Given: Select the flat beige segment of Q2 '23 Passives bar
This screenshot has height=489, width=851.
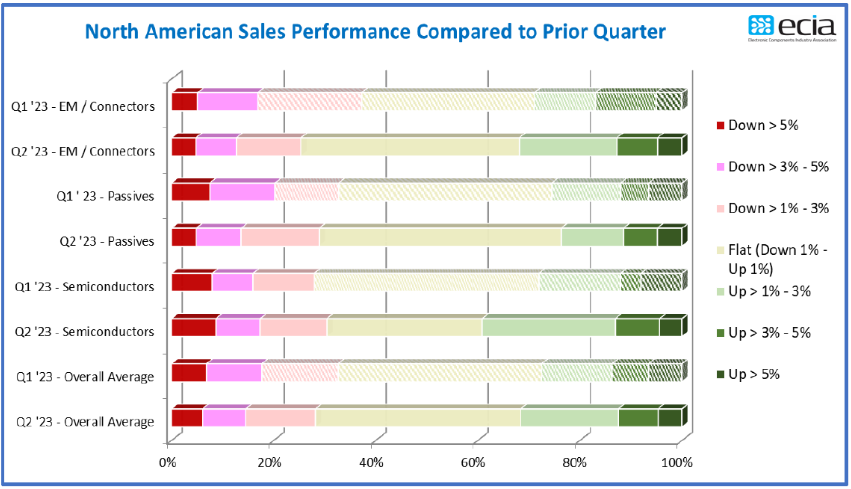Looking at the screenshot, I should click(x=440, y=238).
